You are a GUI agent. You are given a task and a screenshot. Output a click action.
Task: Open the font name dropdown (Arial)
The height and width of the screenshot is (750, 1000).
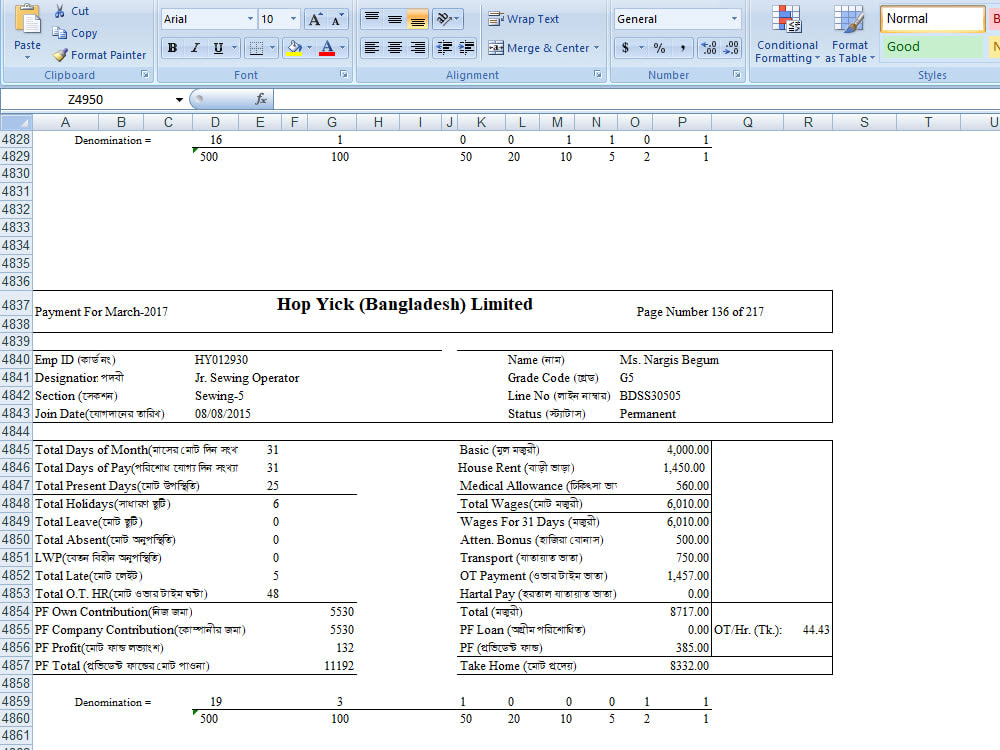tap(250, 19)
